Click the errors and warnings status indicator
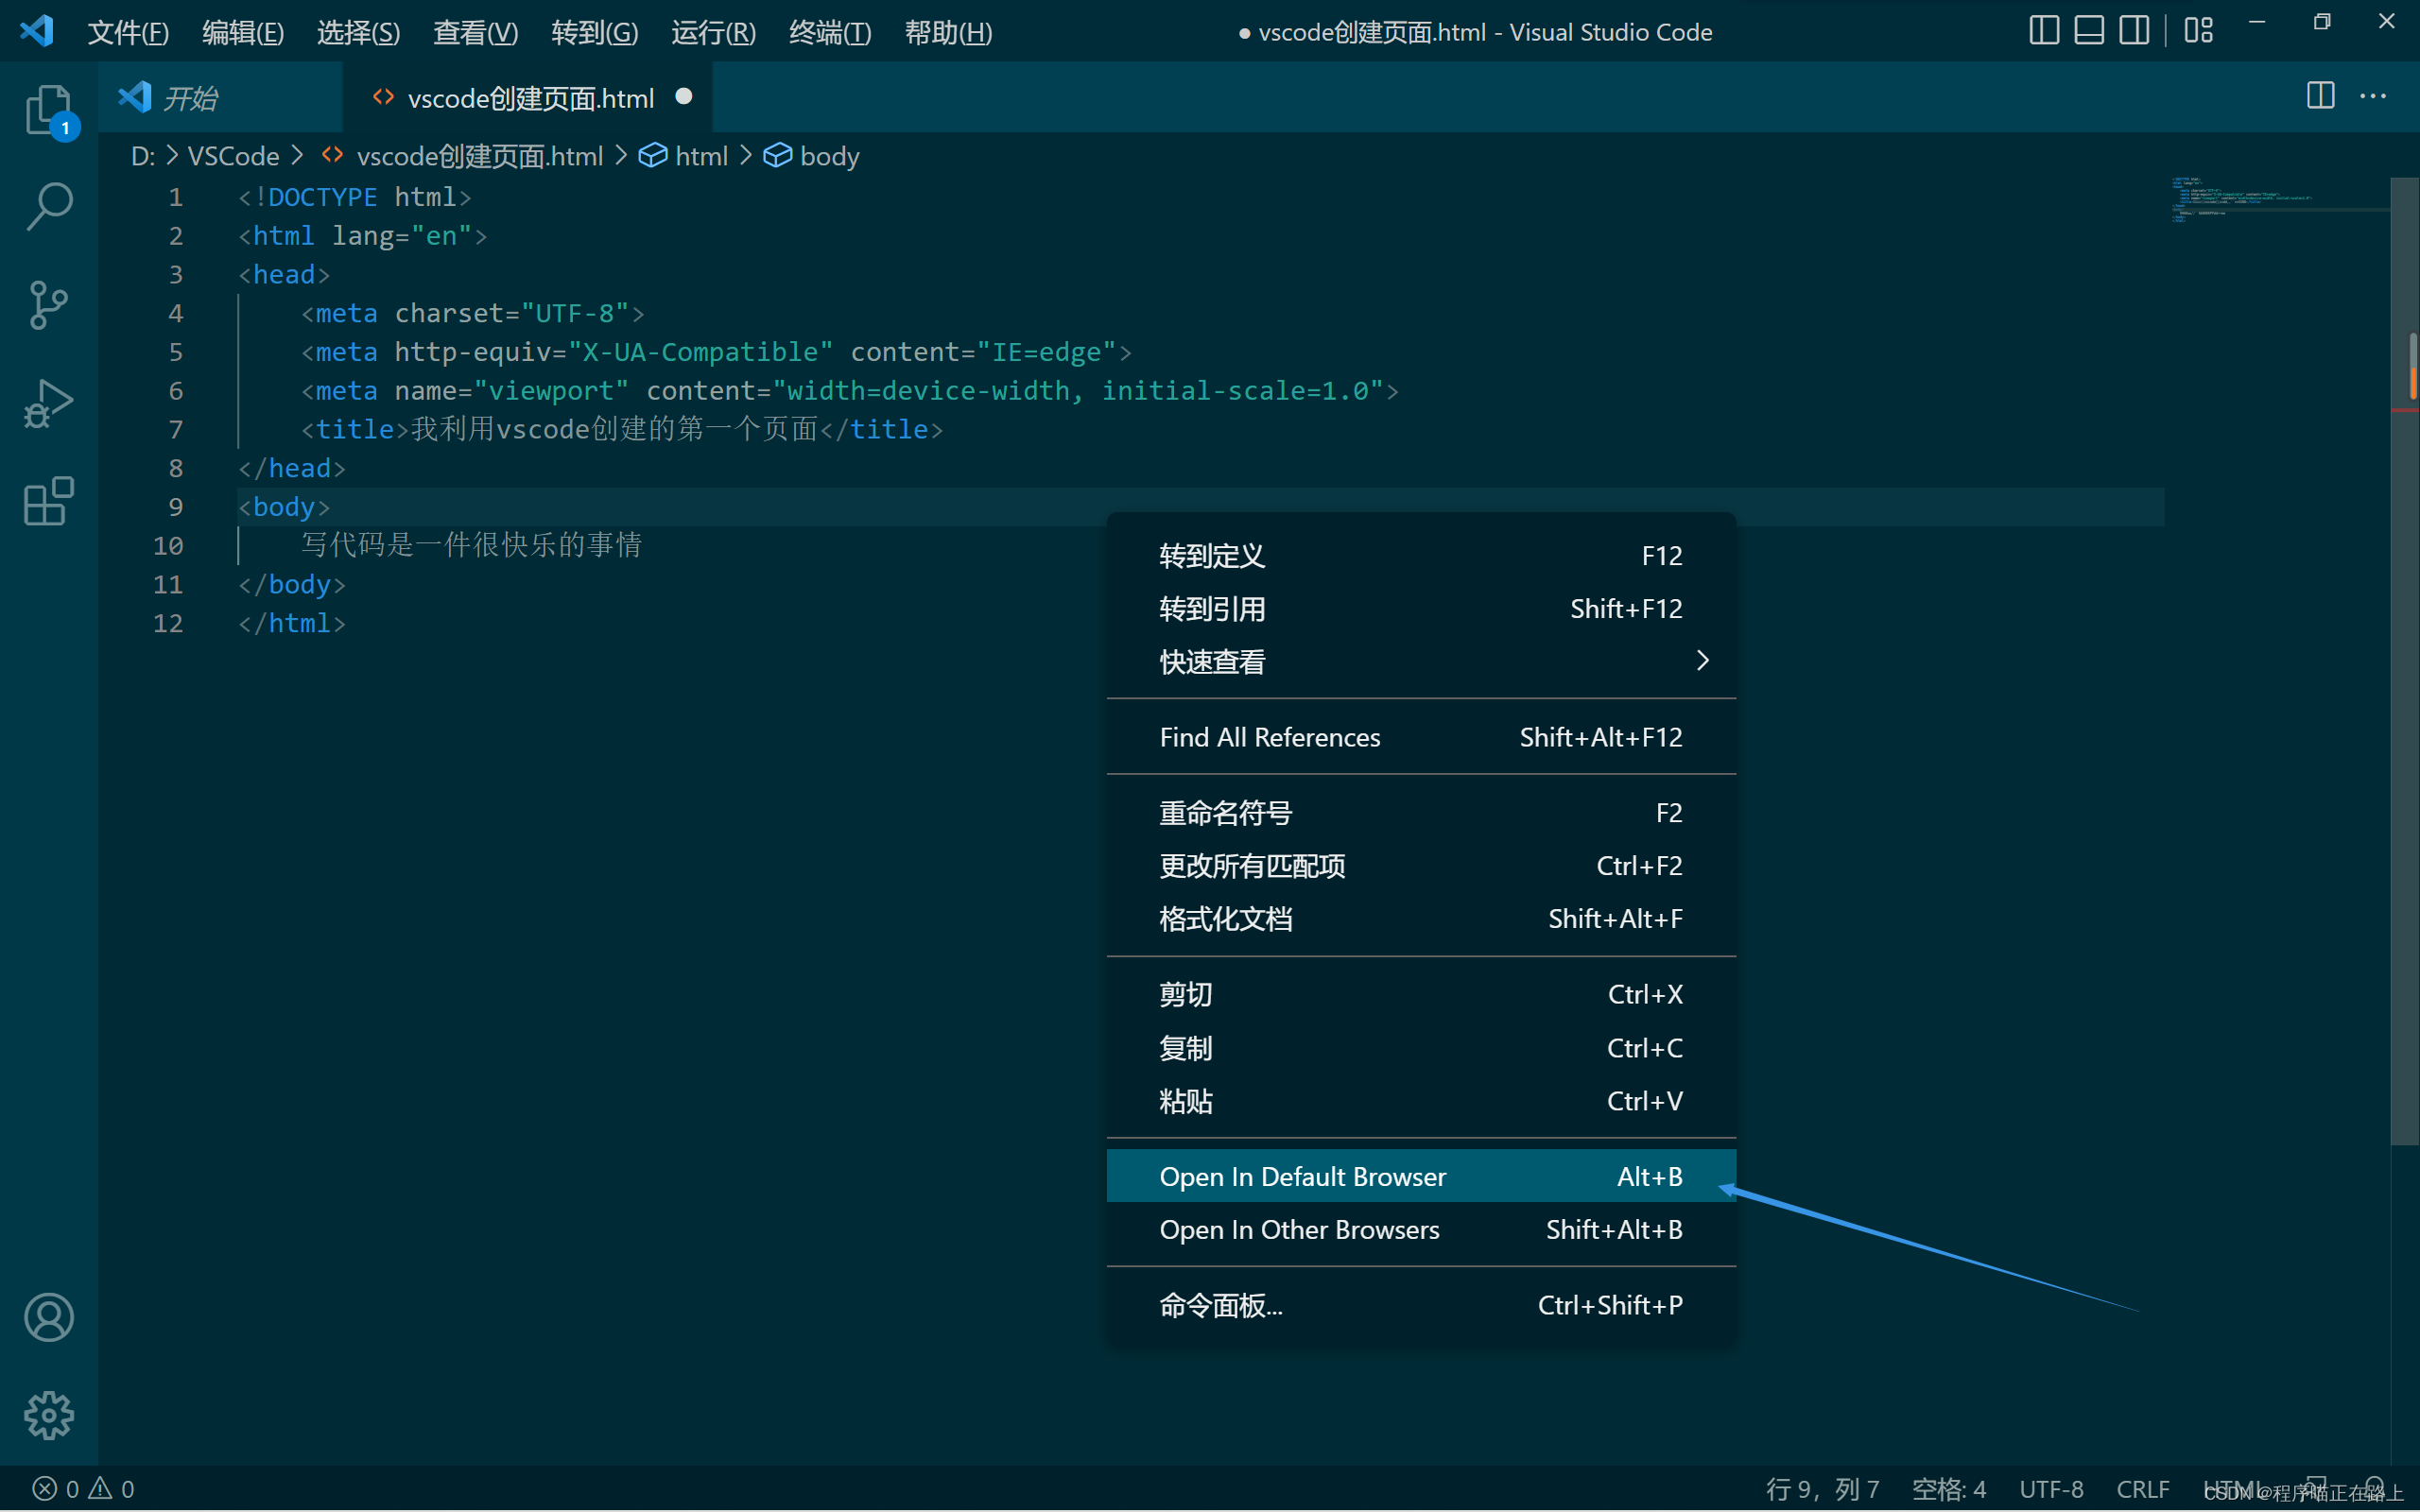 [84, 1489]
